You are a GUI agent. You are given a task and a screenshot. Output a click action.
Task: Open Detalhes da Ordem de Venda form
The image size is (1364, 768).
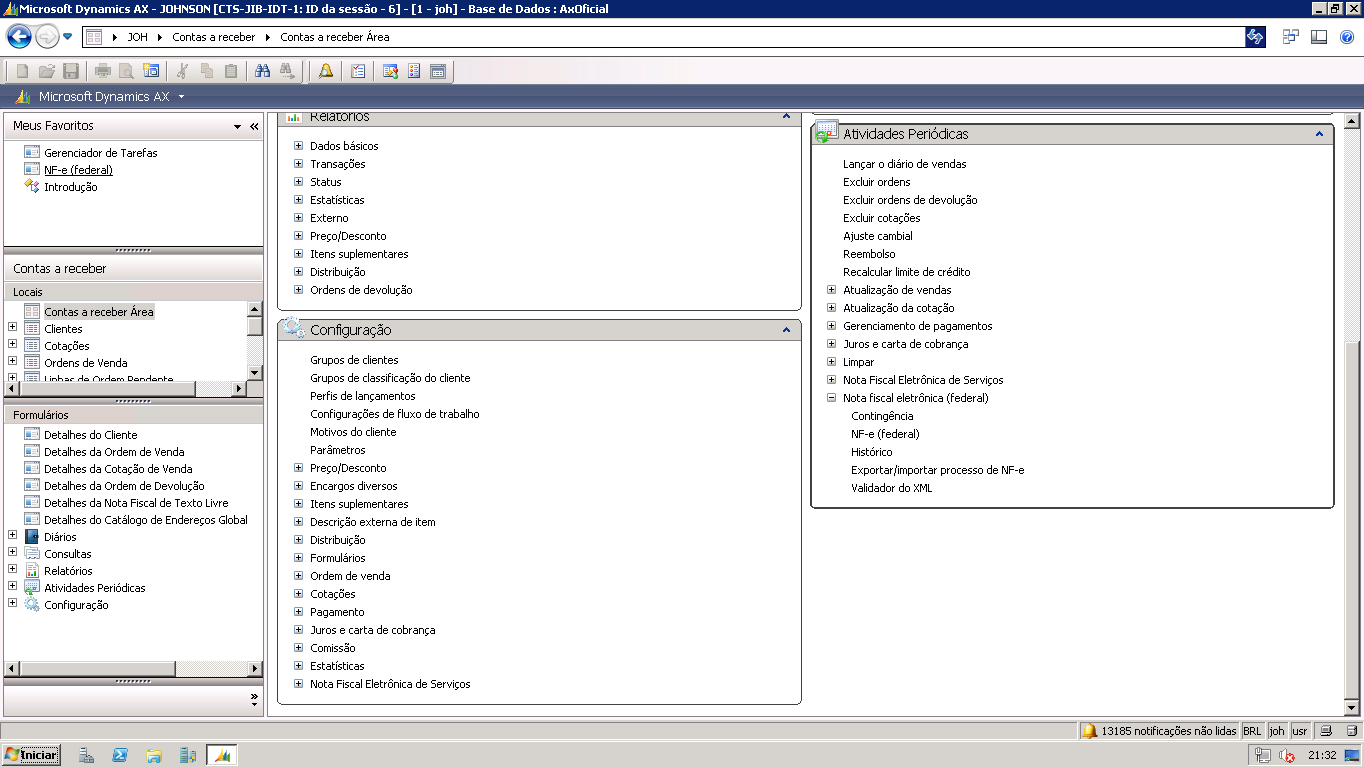pos(114,452)
